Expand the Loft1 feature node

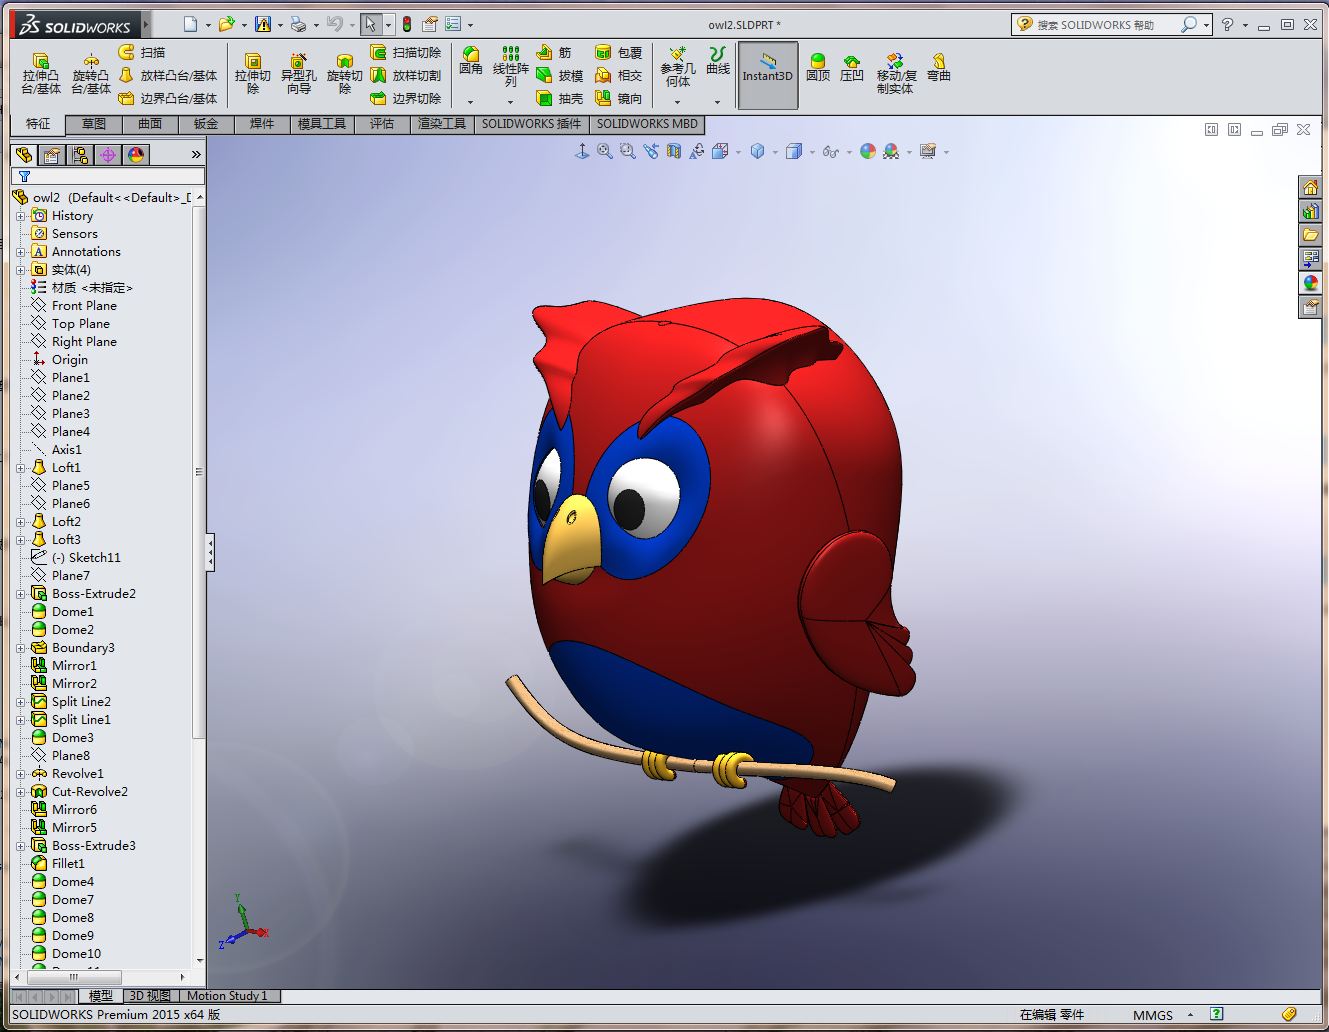[x=20, y=468]
